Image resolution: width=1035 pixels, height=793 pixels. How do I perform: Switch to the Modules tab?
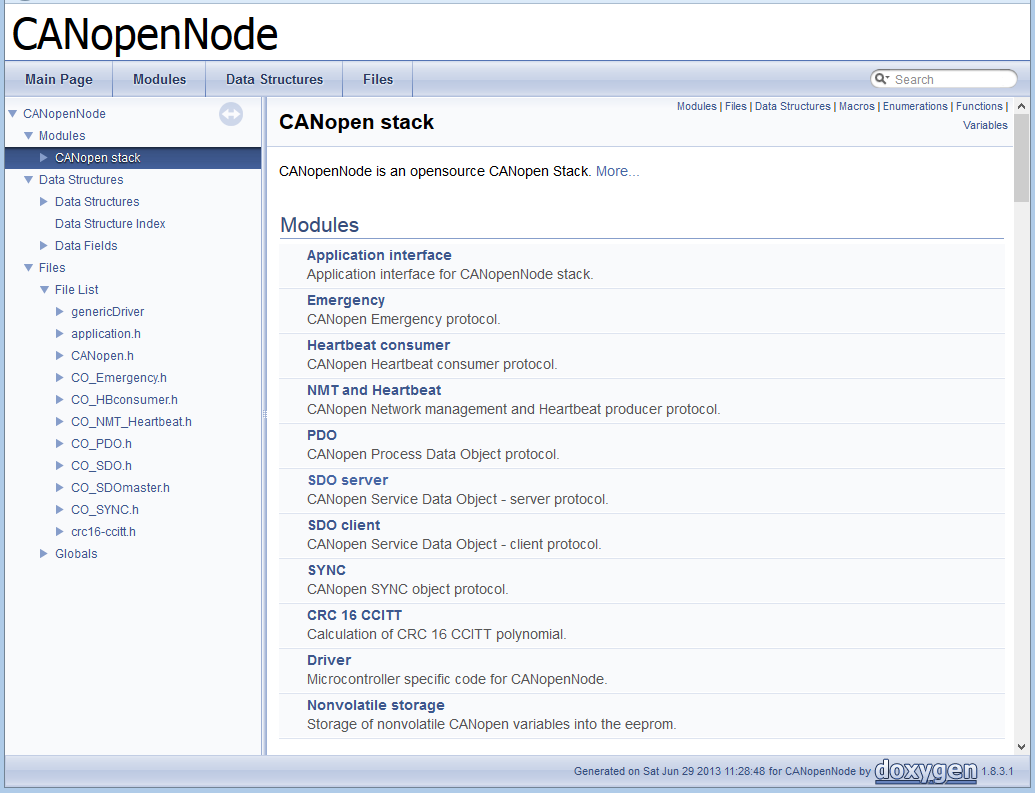[x=159, y=79]
